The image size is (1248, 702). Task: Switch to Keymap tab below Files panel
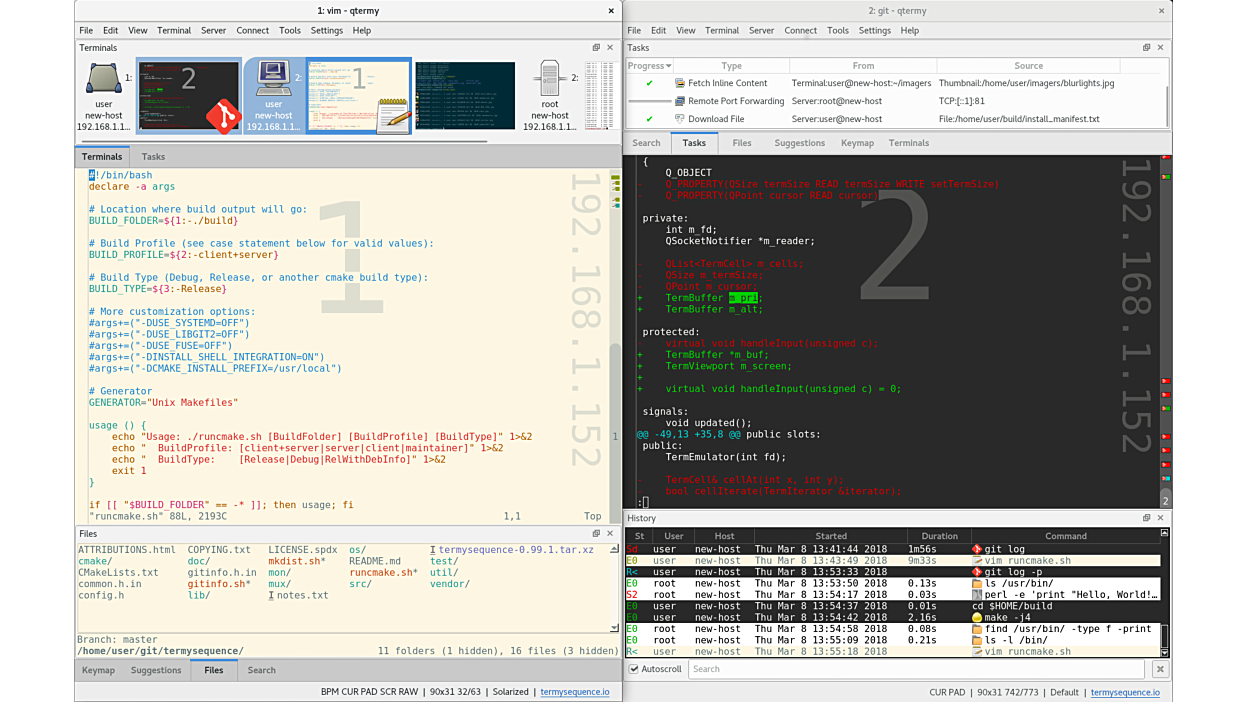98,670
